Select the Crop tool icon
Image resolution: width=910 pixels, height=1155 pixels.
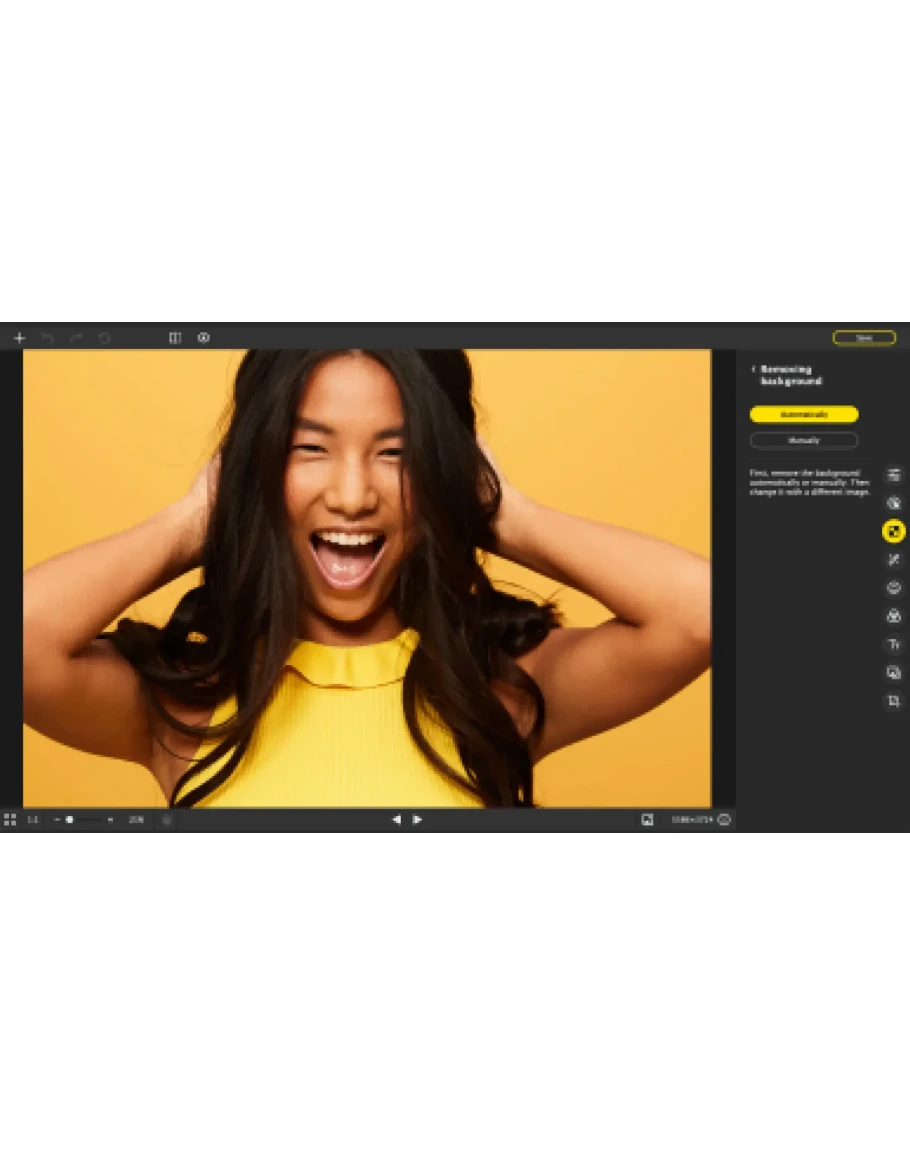[x=894, y=702]
